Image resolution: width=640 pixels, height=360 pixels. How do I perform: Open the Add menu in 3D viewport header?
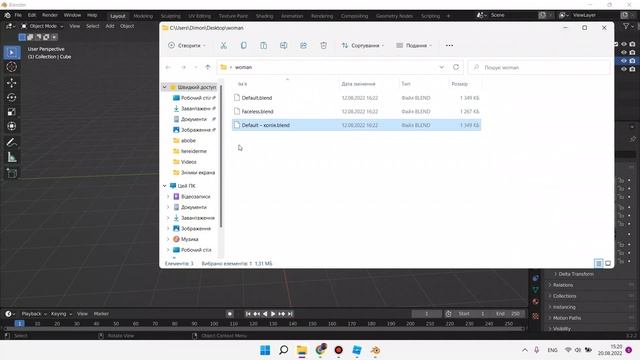pos(110,26)
